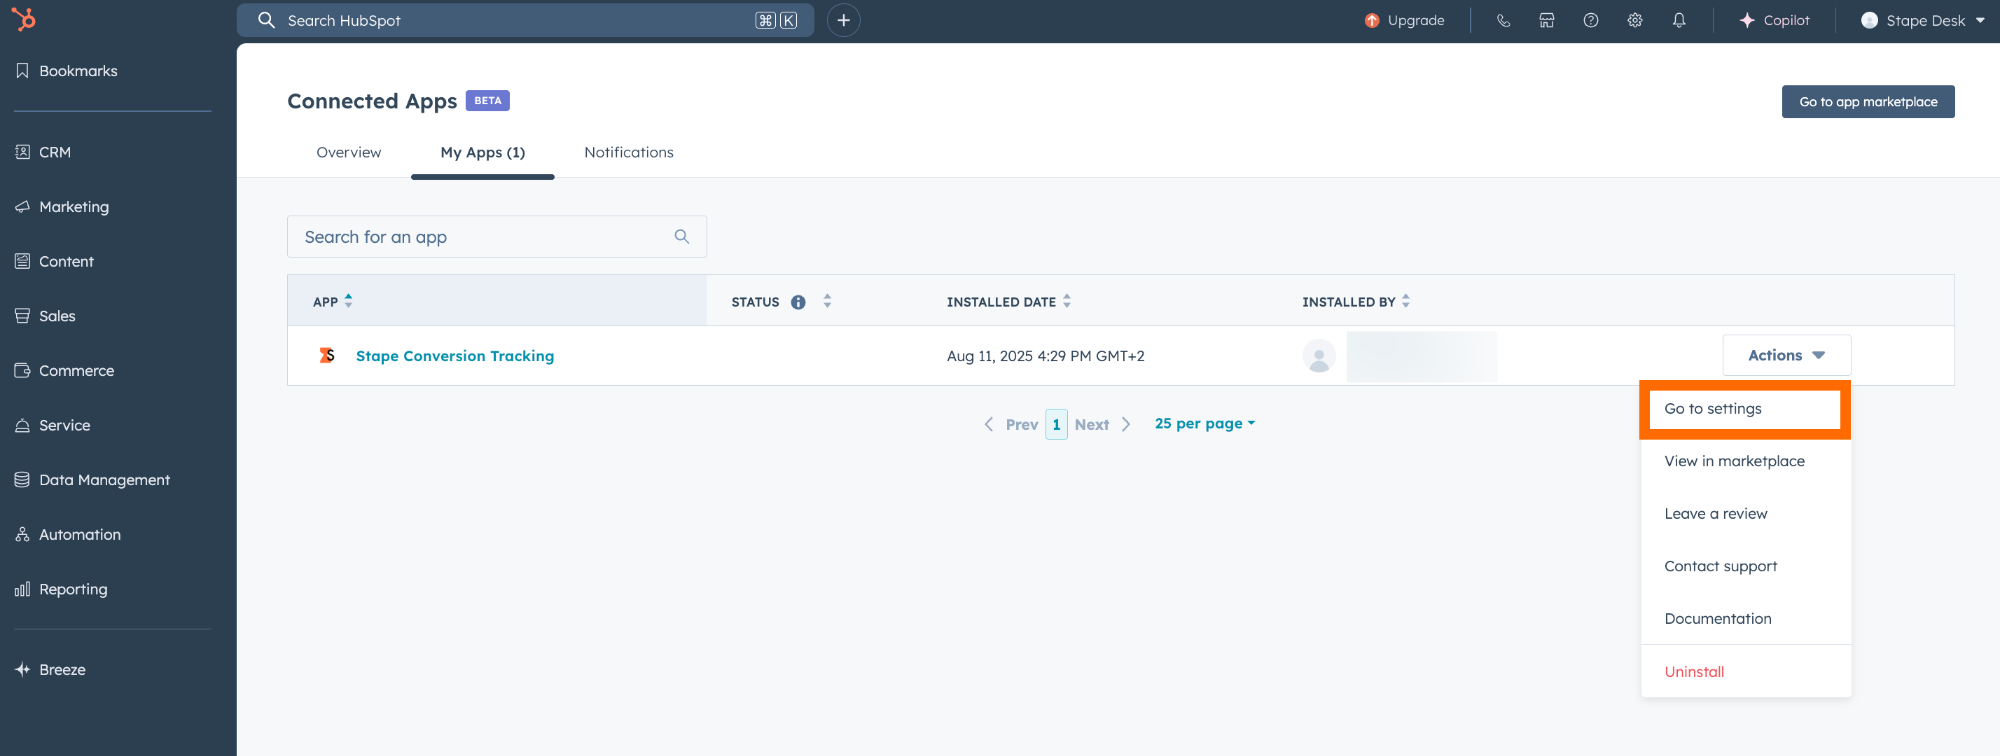The height and width of the screenshot is (756, 2000).
Task: Switch to the Notifications tab
Action: (x=629, y=152)
